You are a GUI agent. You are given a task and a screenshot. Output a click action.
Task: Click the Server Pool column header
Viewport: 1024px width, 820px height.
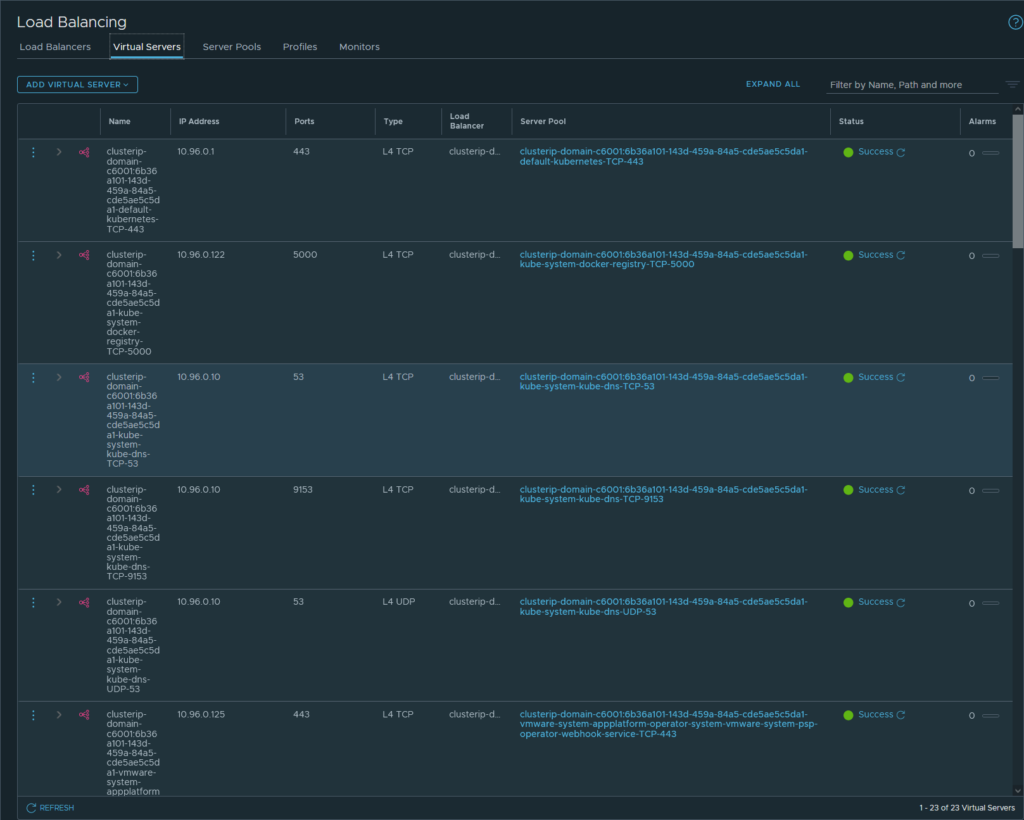coord(543,121)
